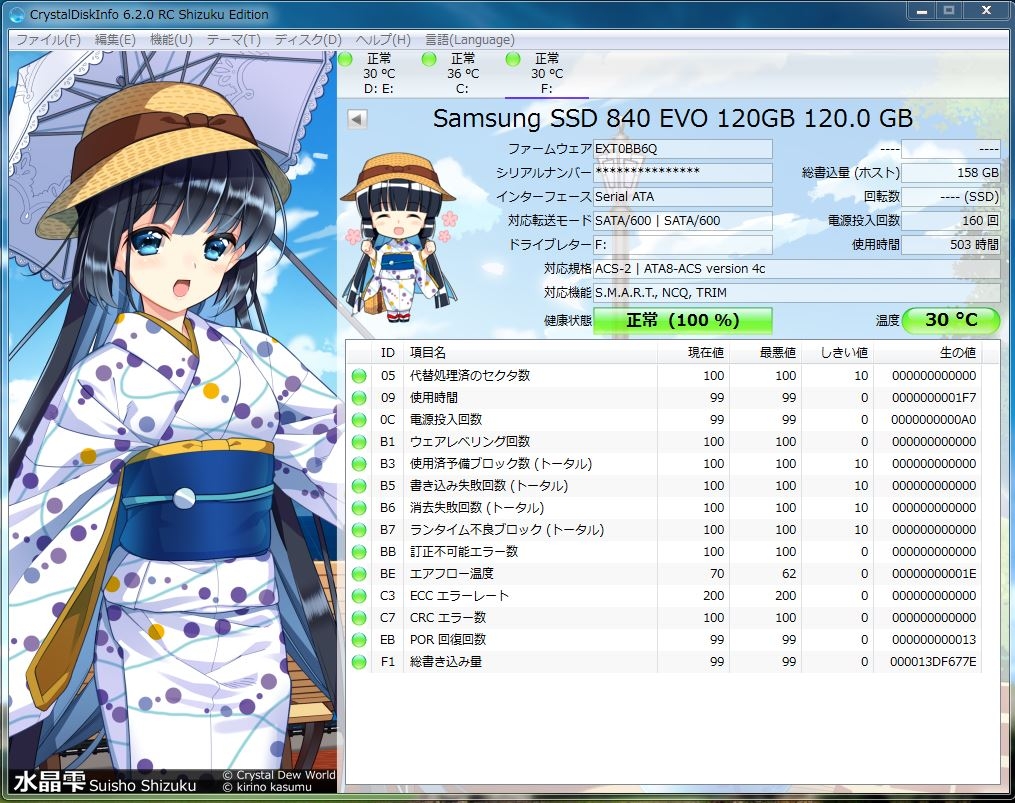This screenshot has width=1015, height=803.
Task: Click the status circle of row 05
Action: pyautogui.click(x=359, y=376)
